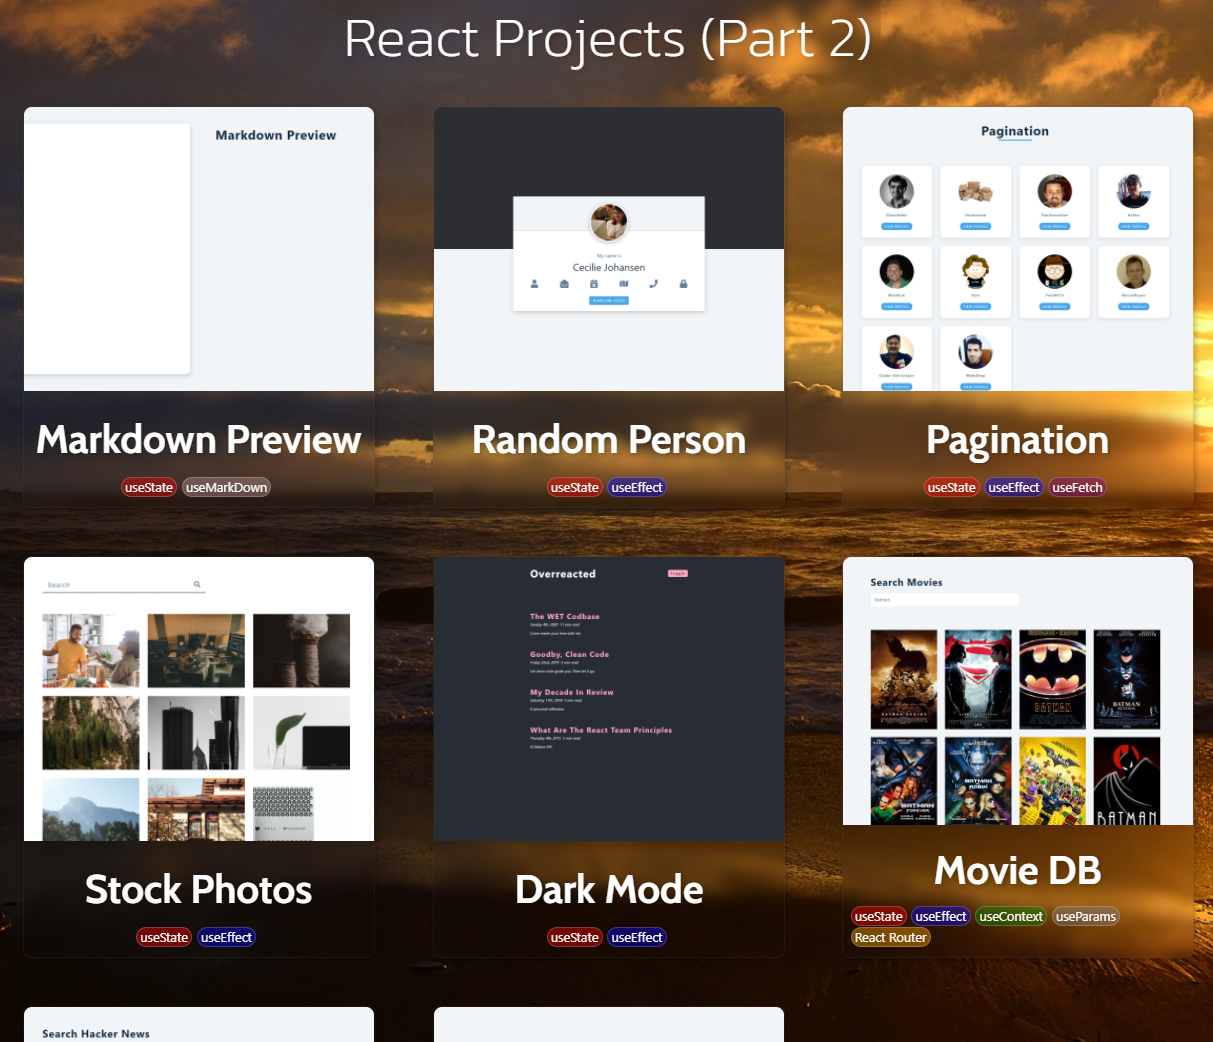Open the Movie DB project thumbnail

(1018, 691)
